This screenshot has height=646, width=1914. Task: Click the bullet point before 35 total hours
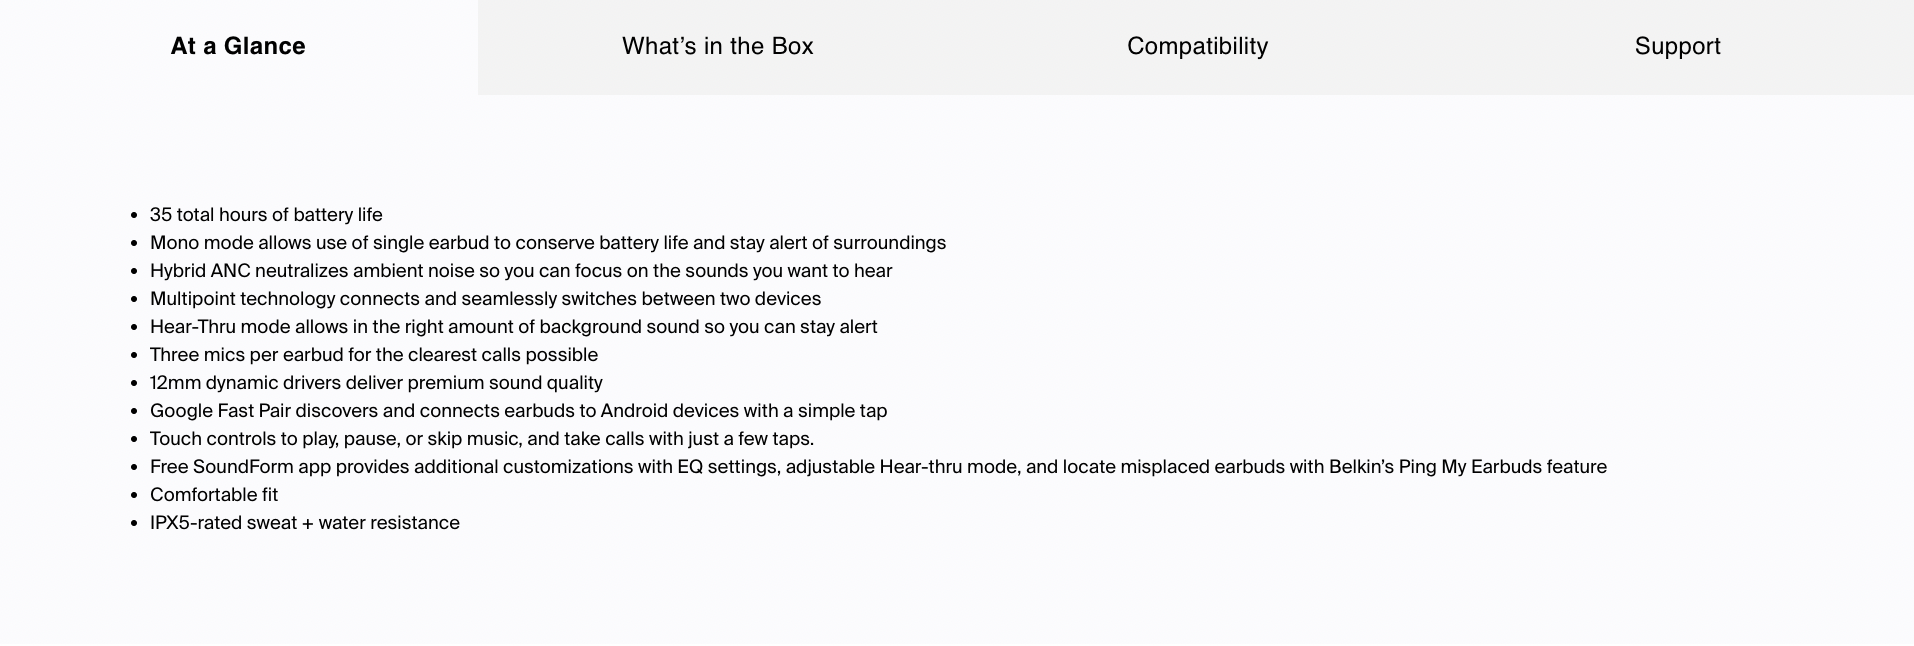click(134, 216)
